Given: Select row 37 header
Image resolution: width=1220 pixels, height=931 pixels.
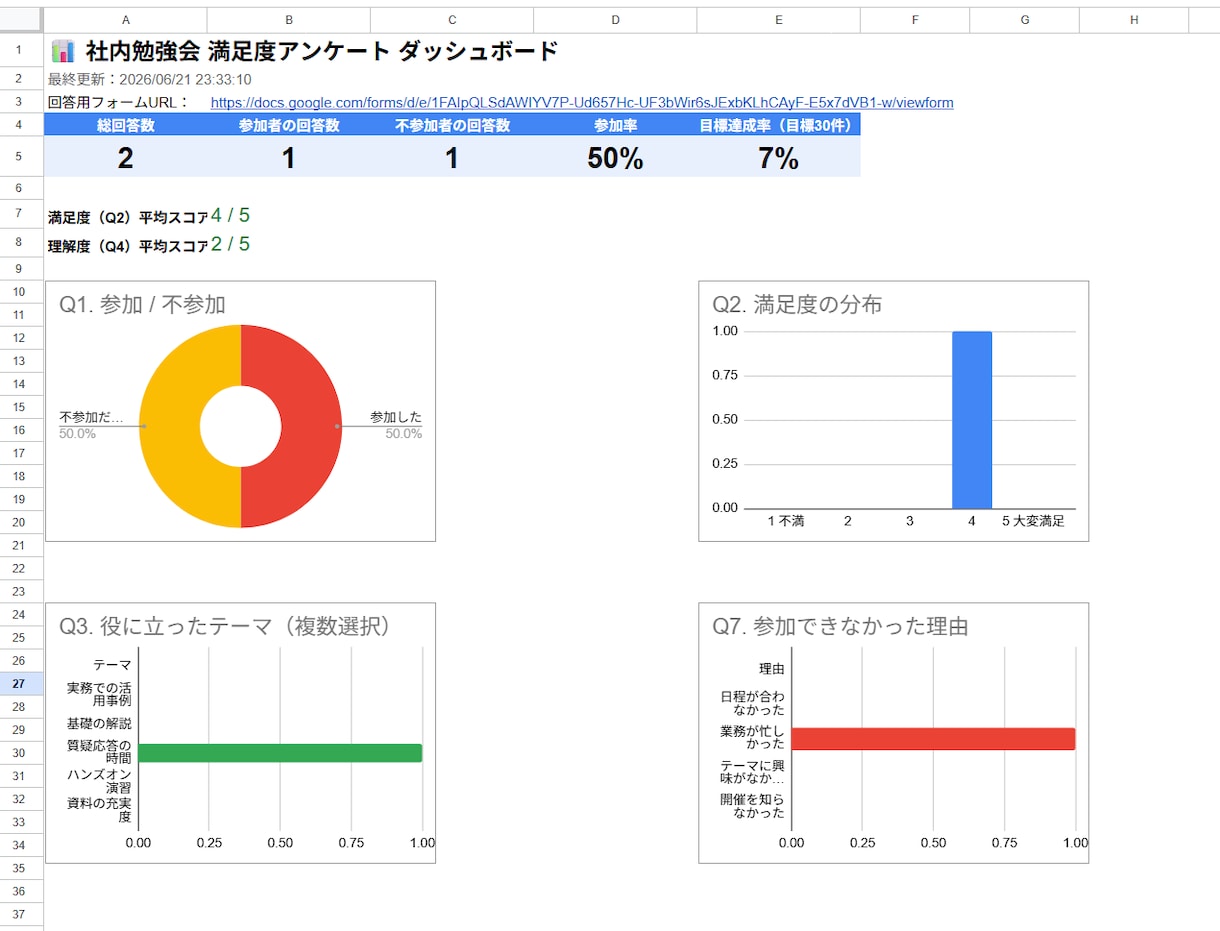Looking at the screenshot, I should [21, 914].
